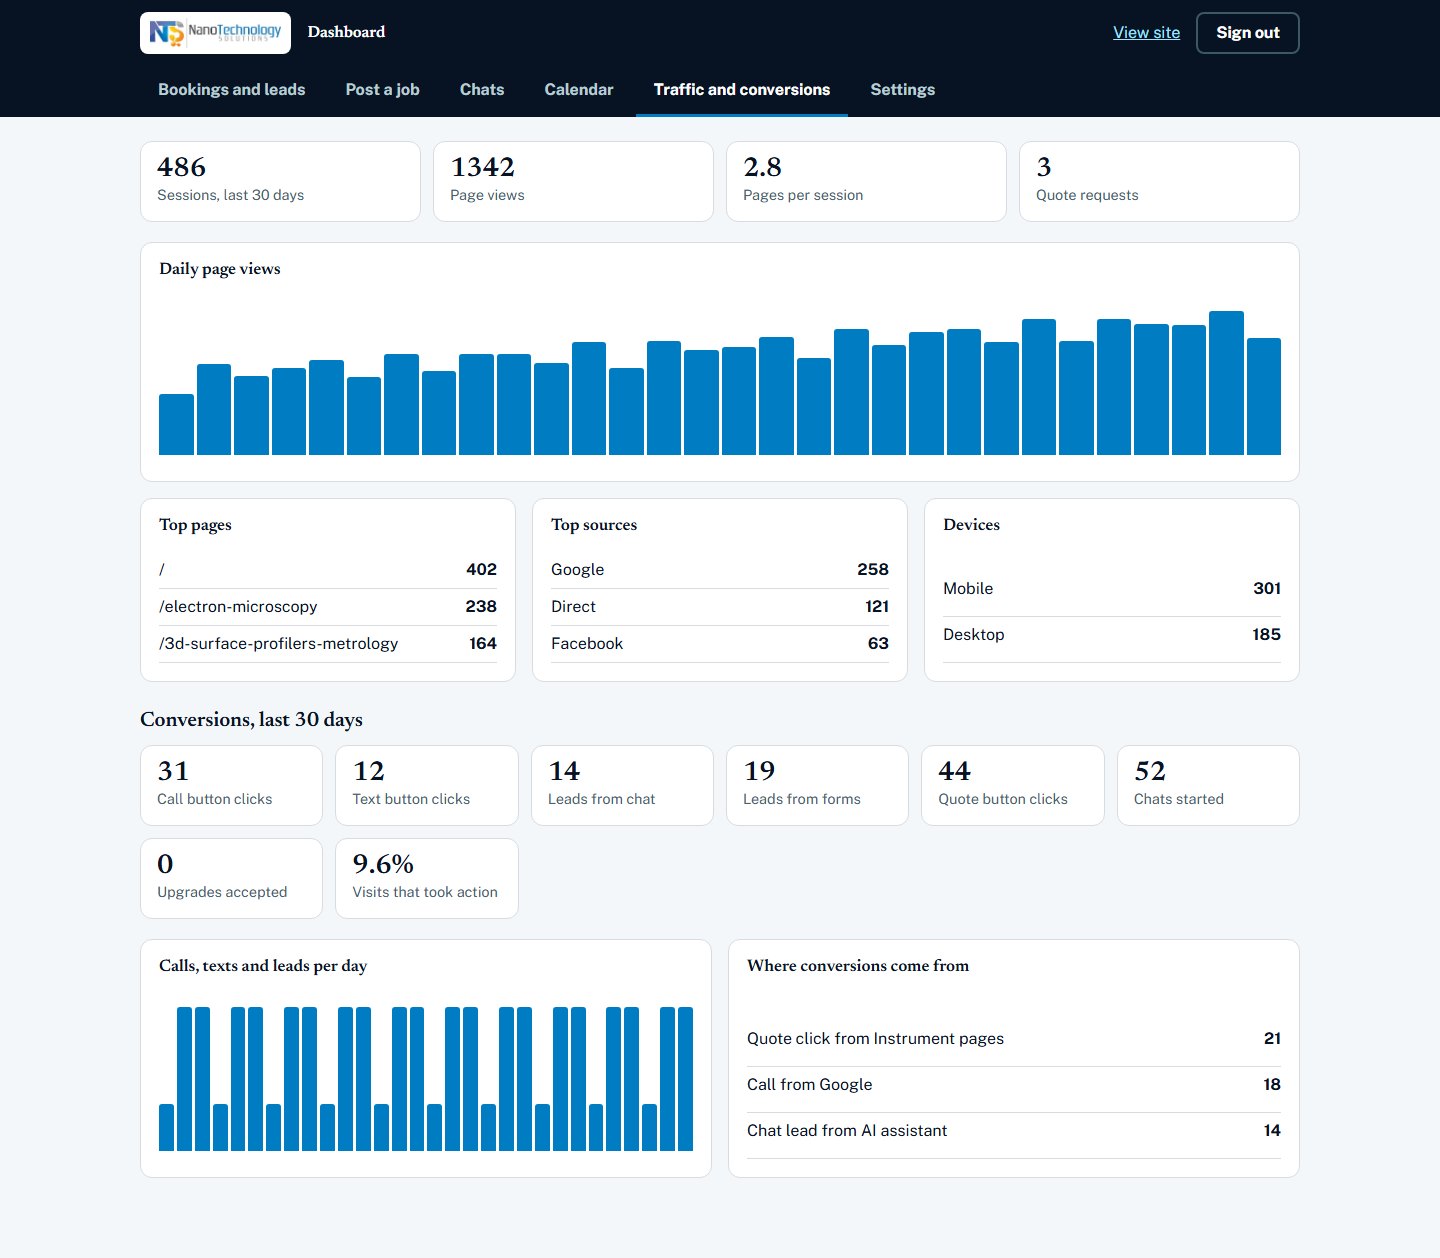This screenshot has width=1440, height=1258.
Task: Click the Where conversions come from heading
Action: tap(858, 966)
